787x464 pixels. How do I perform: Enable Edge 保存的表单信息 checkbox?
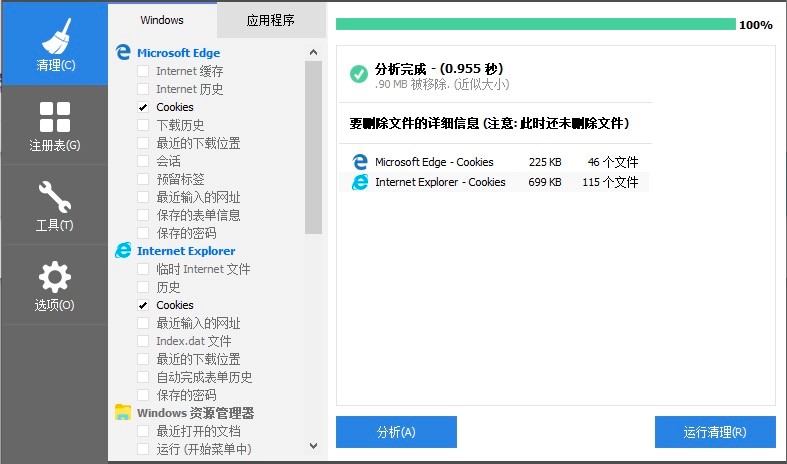[143, 215]
